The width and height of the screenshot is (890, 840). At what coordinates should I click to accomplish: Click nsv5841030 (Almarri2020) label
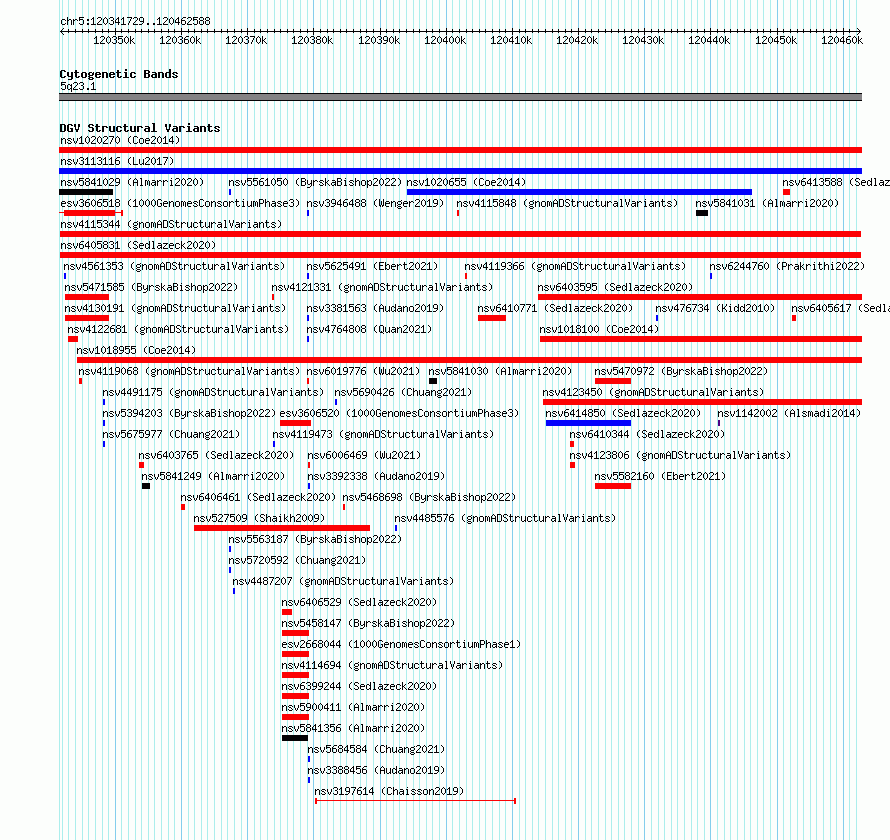500,371
